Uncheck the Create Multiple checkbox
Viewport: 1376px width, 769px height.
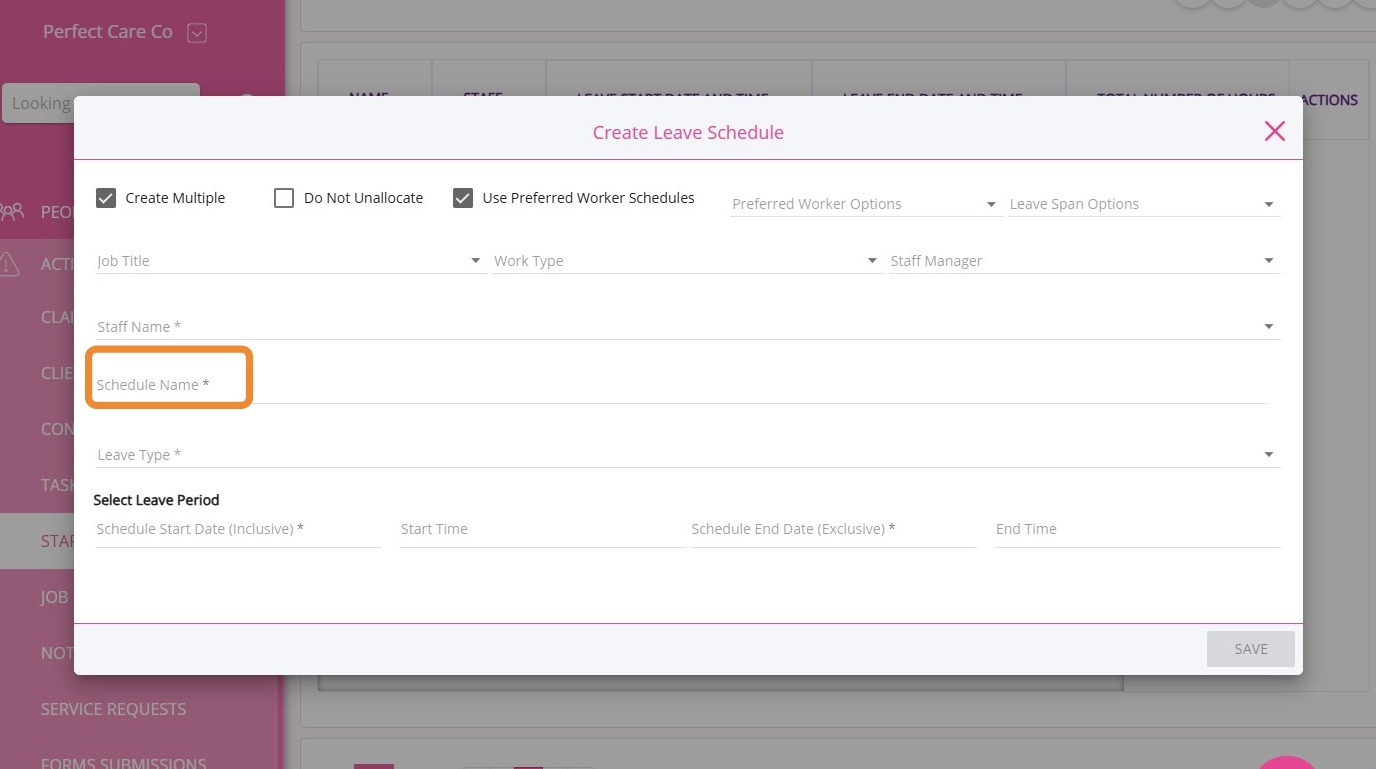[107, 198]
